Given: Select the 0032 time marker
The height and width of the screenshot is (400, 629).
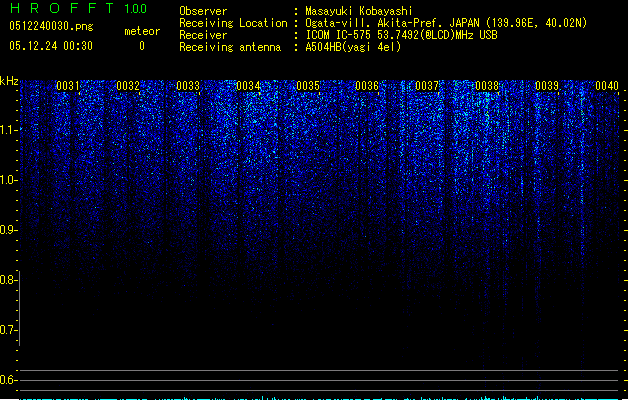Looking at the screenshot, I should coord(128,86).
